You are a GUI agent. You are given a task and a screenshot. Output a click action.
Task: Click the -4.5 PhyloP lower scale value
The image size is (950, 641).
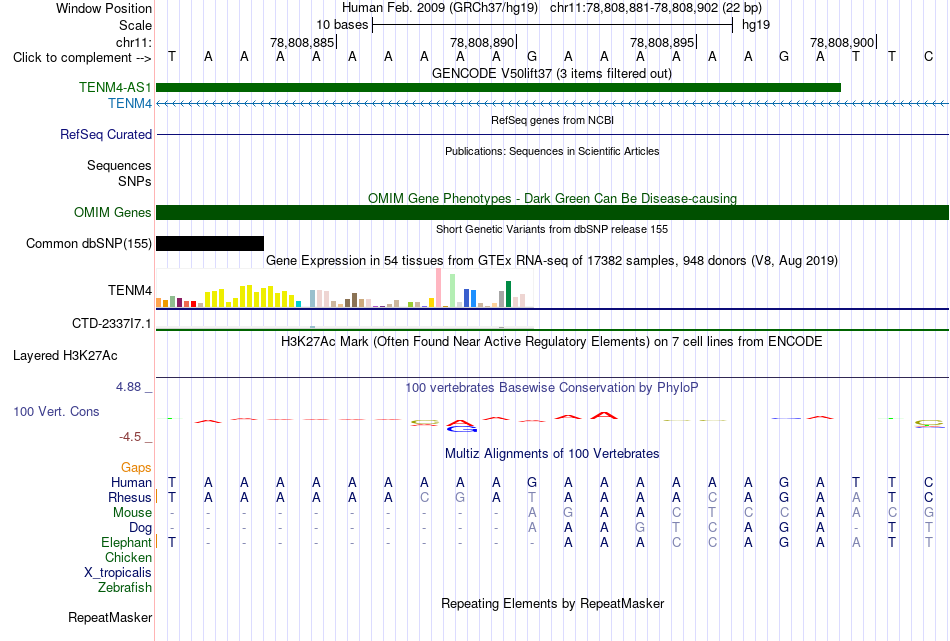point(130,437)
